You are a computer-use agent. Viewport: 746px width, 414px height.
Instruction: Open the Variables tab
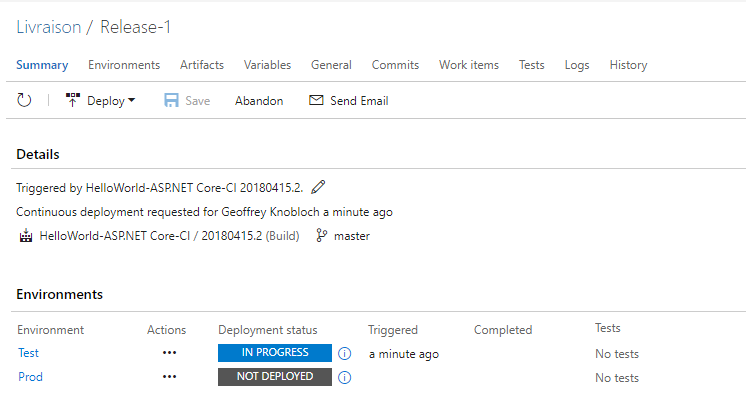[x=267, y=65]
